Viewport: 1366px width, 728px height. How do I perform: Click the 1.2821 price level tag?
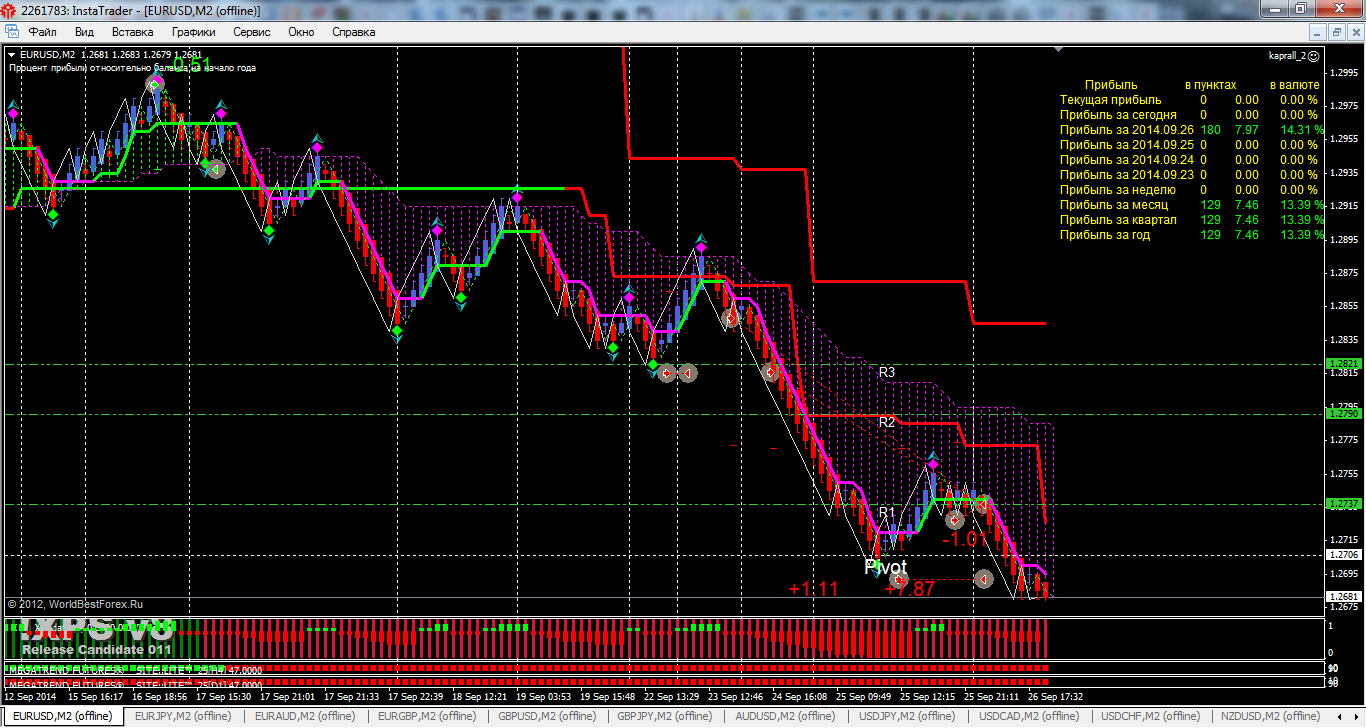click(x=1342, y=364)
